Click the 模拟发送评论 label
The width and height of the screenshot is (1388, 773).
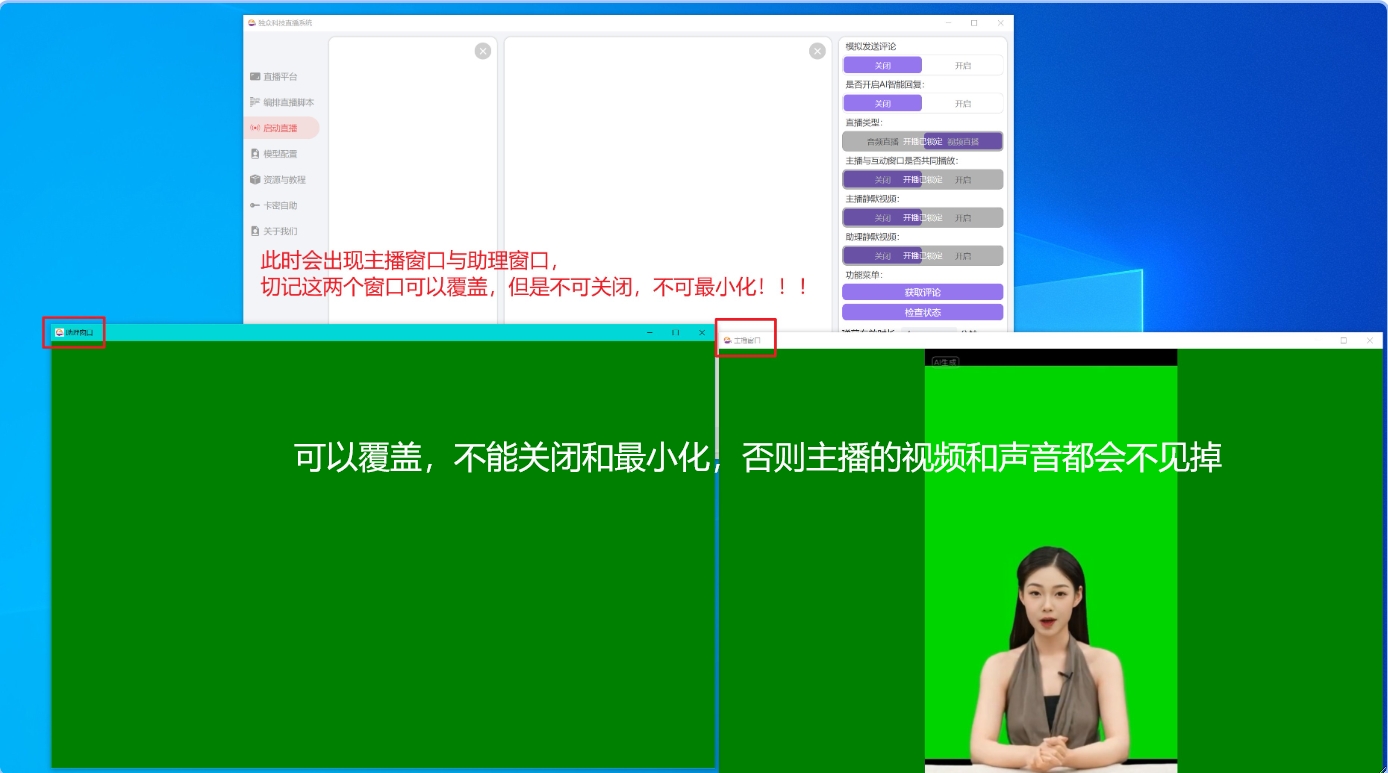[871, 46]
